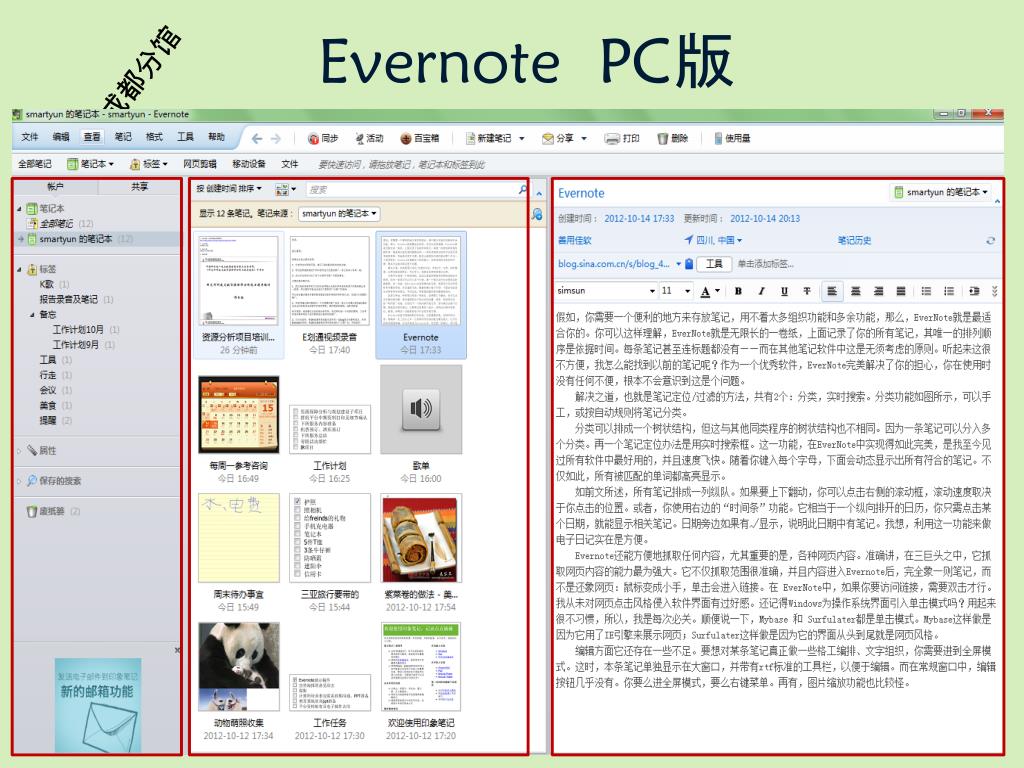Open the 编辑 menu
The width and height of the screenshot is (1024, 768).
click(x=61, y=137)
